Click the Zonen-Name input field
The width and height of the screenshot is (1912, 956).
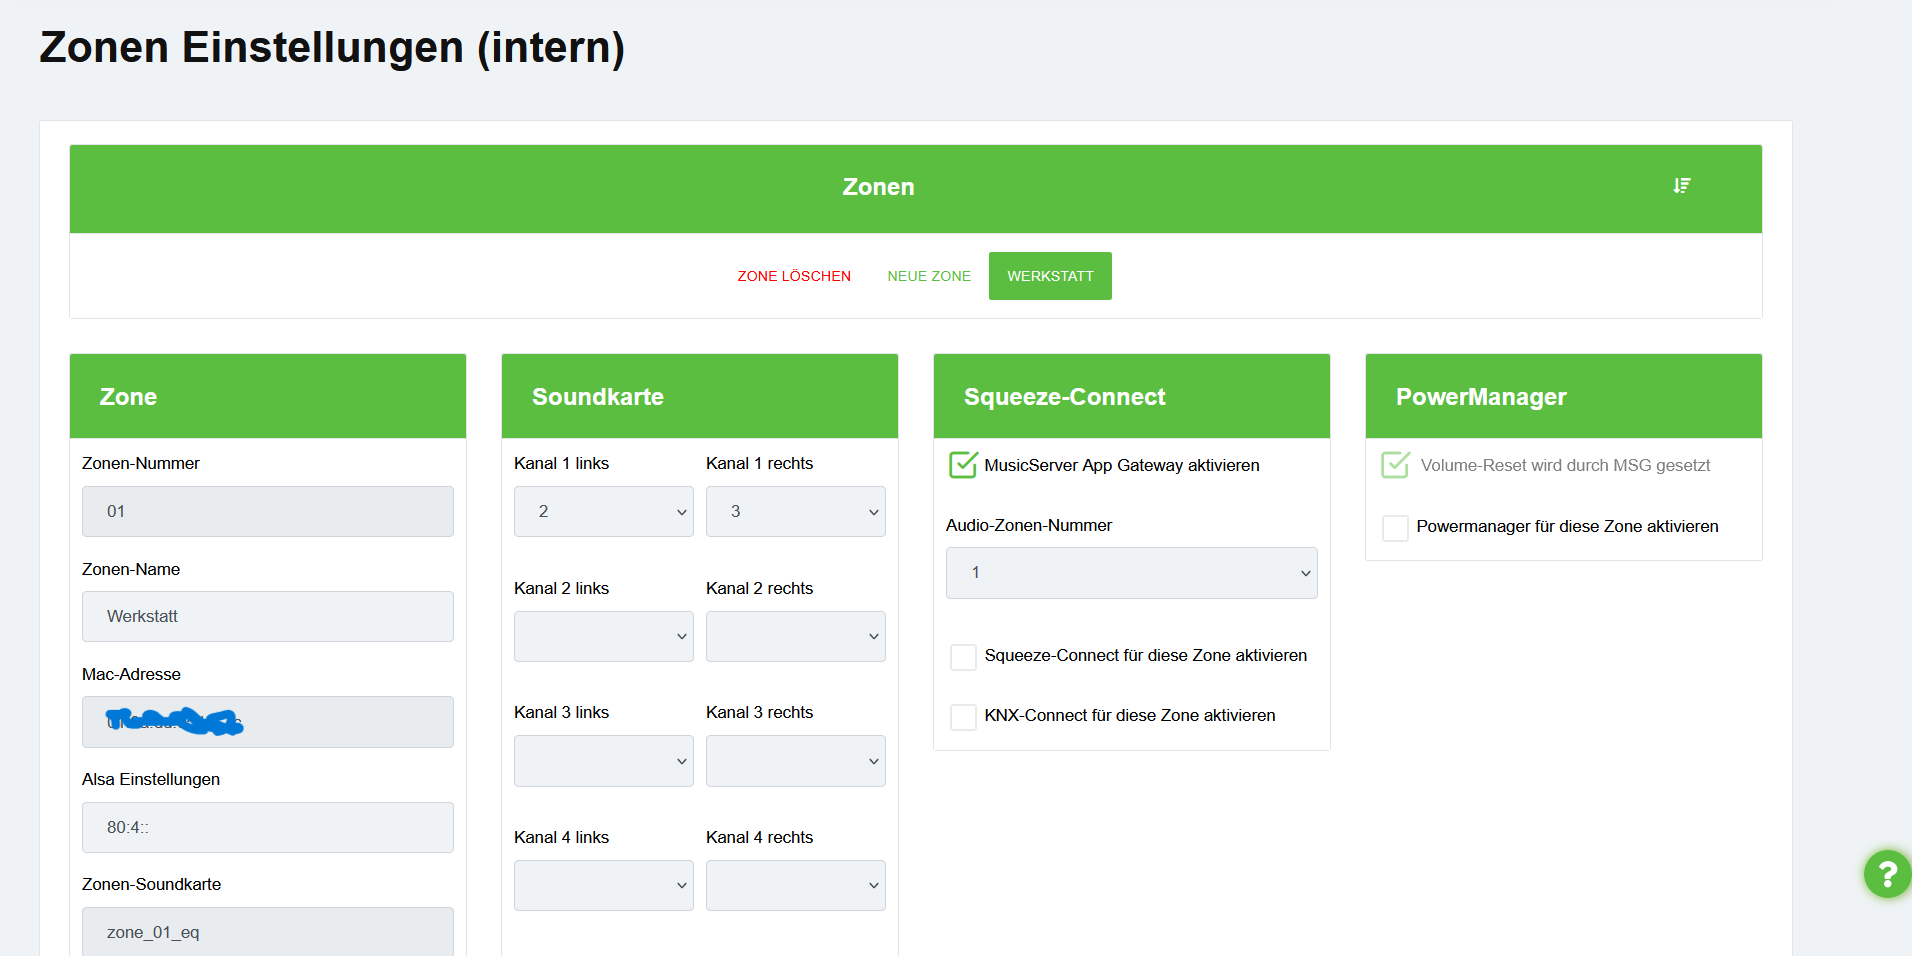point(267,617)
